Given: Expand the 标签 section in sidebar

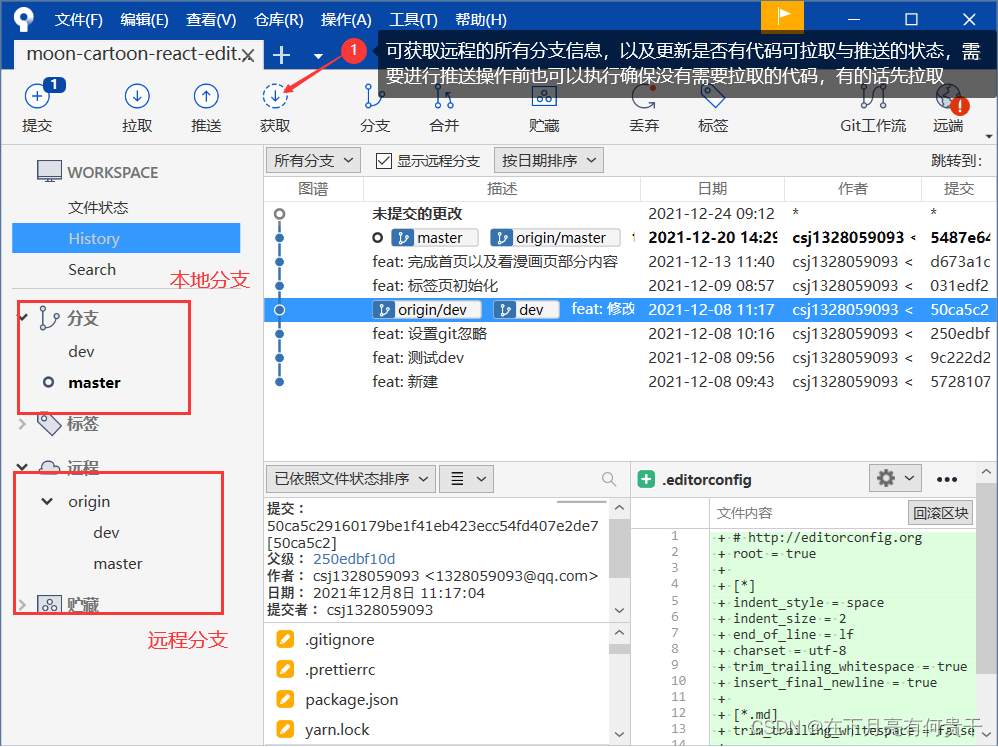Looking at the screenshot, I should [22, 423].
